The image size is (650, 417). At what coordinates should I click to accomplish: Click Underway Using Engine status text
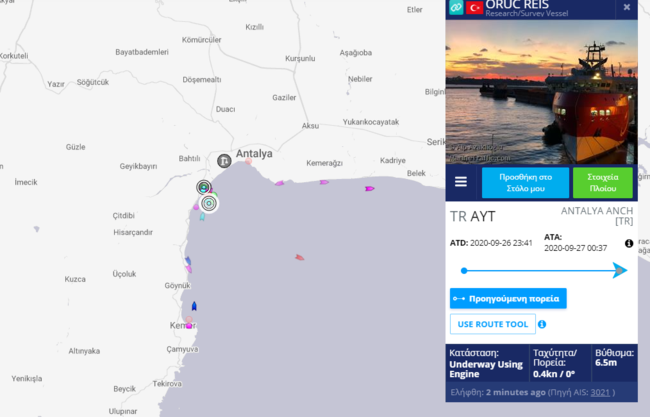[486, 369]
